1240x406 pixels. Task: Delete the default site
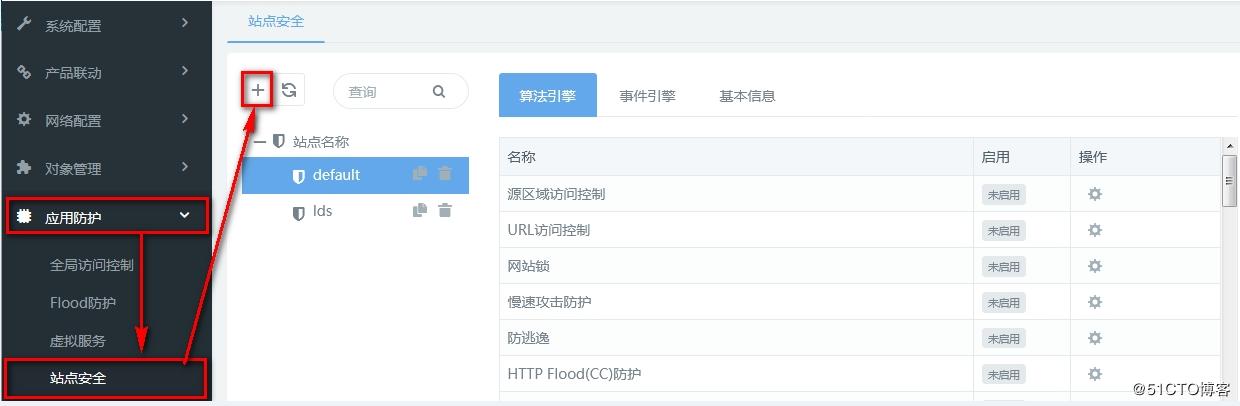pyautogui.click(x=445, y=174)
